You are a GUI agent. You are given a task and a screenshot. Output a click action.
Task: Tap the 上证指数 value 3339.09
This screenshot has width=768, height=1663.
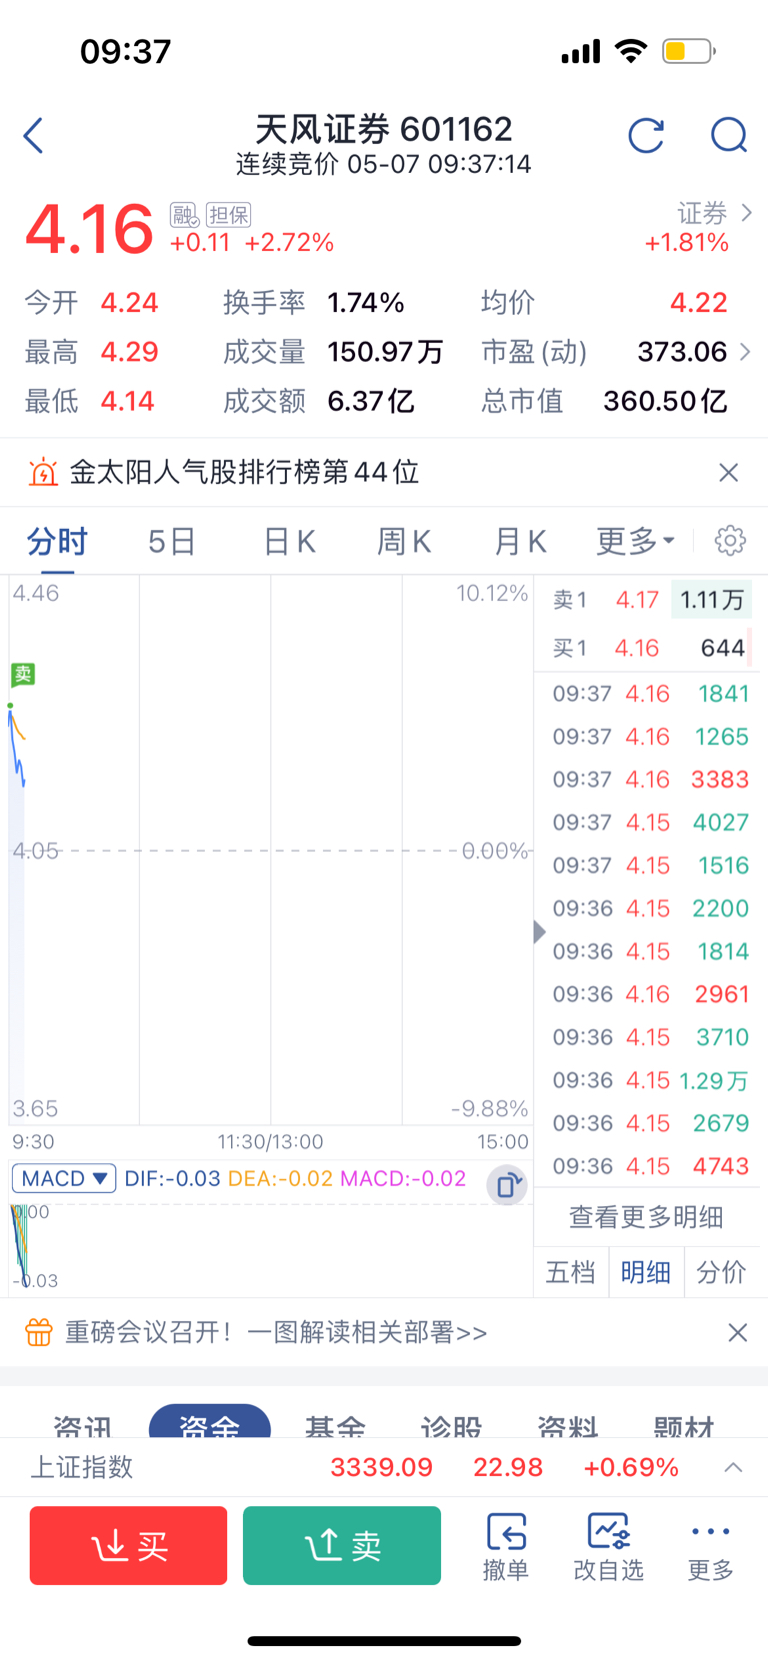[x=381, y=1467]
